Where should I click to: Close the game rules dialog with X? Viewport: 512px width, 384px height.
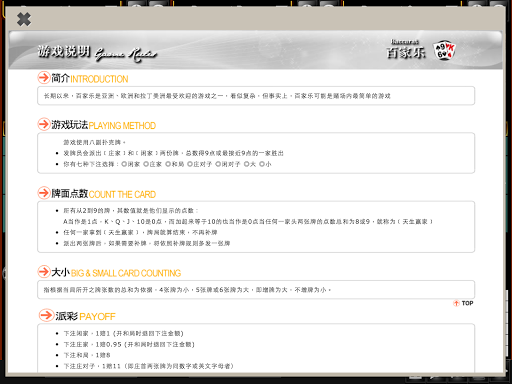pyautogui.click(x=24, y=19)
